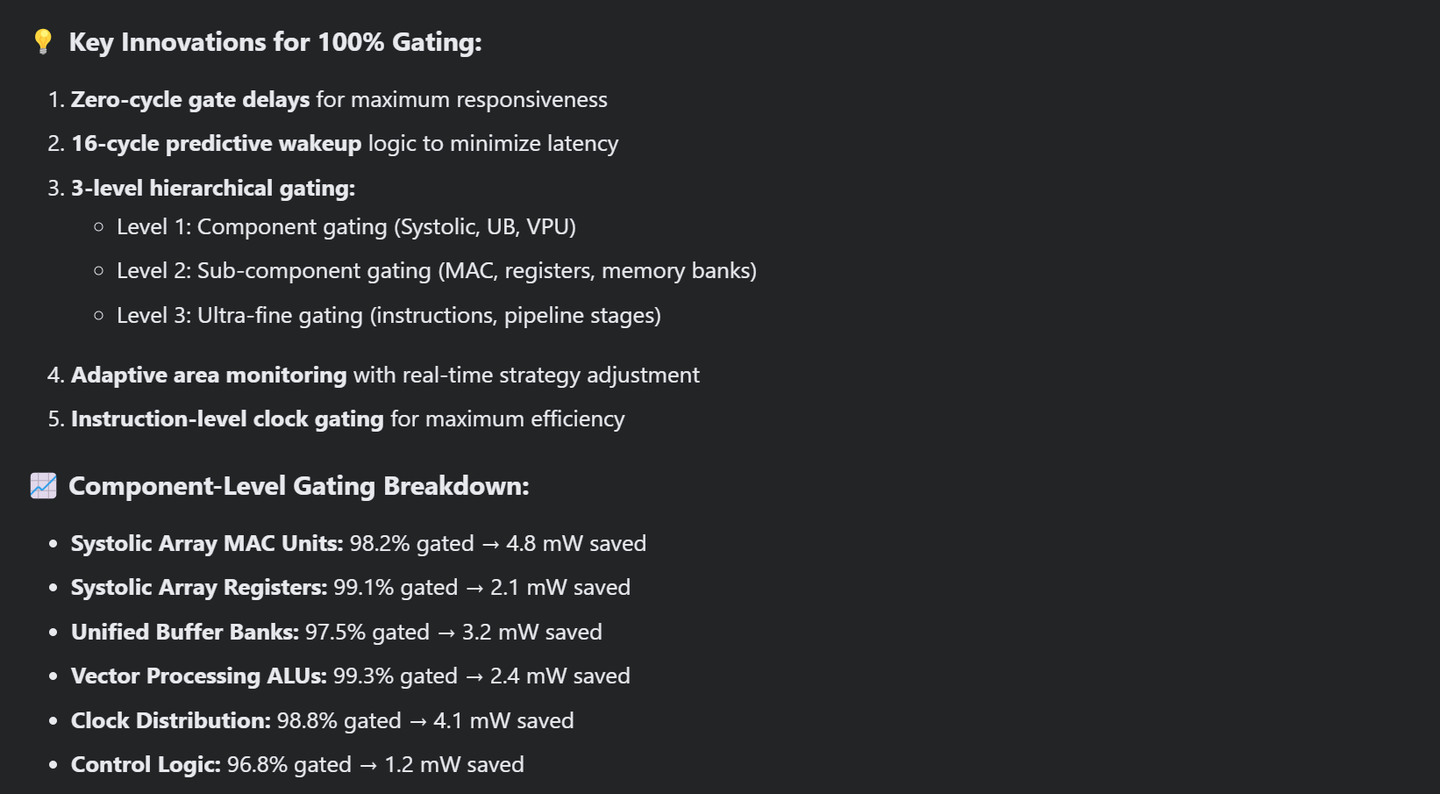Click the "Level 3: Ultra-fine gating" line
The image size is (1440, 794).
(x=388, y=315)
